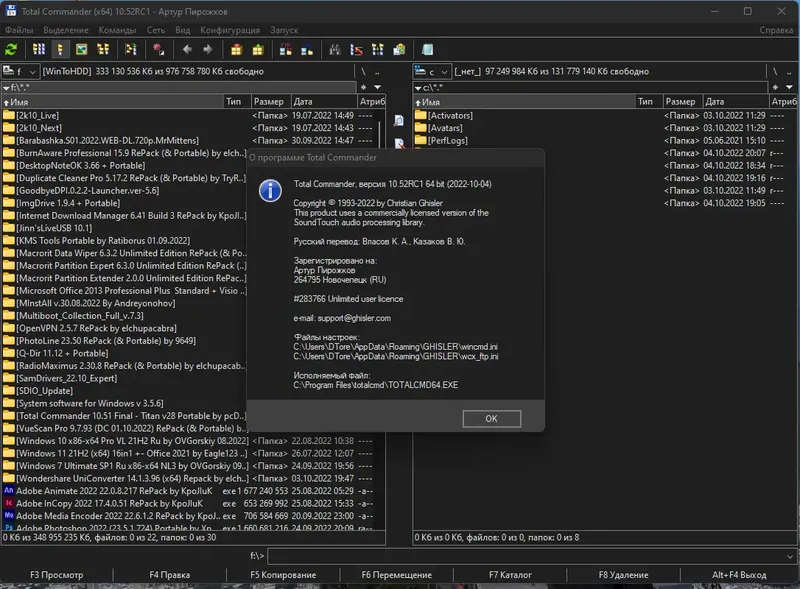Toggle the directory tree view mode
The image size is (800, 589).
[x=103, y=49]
